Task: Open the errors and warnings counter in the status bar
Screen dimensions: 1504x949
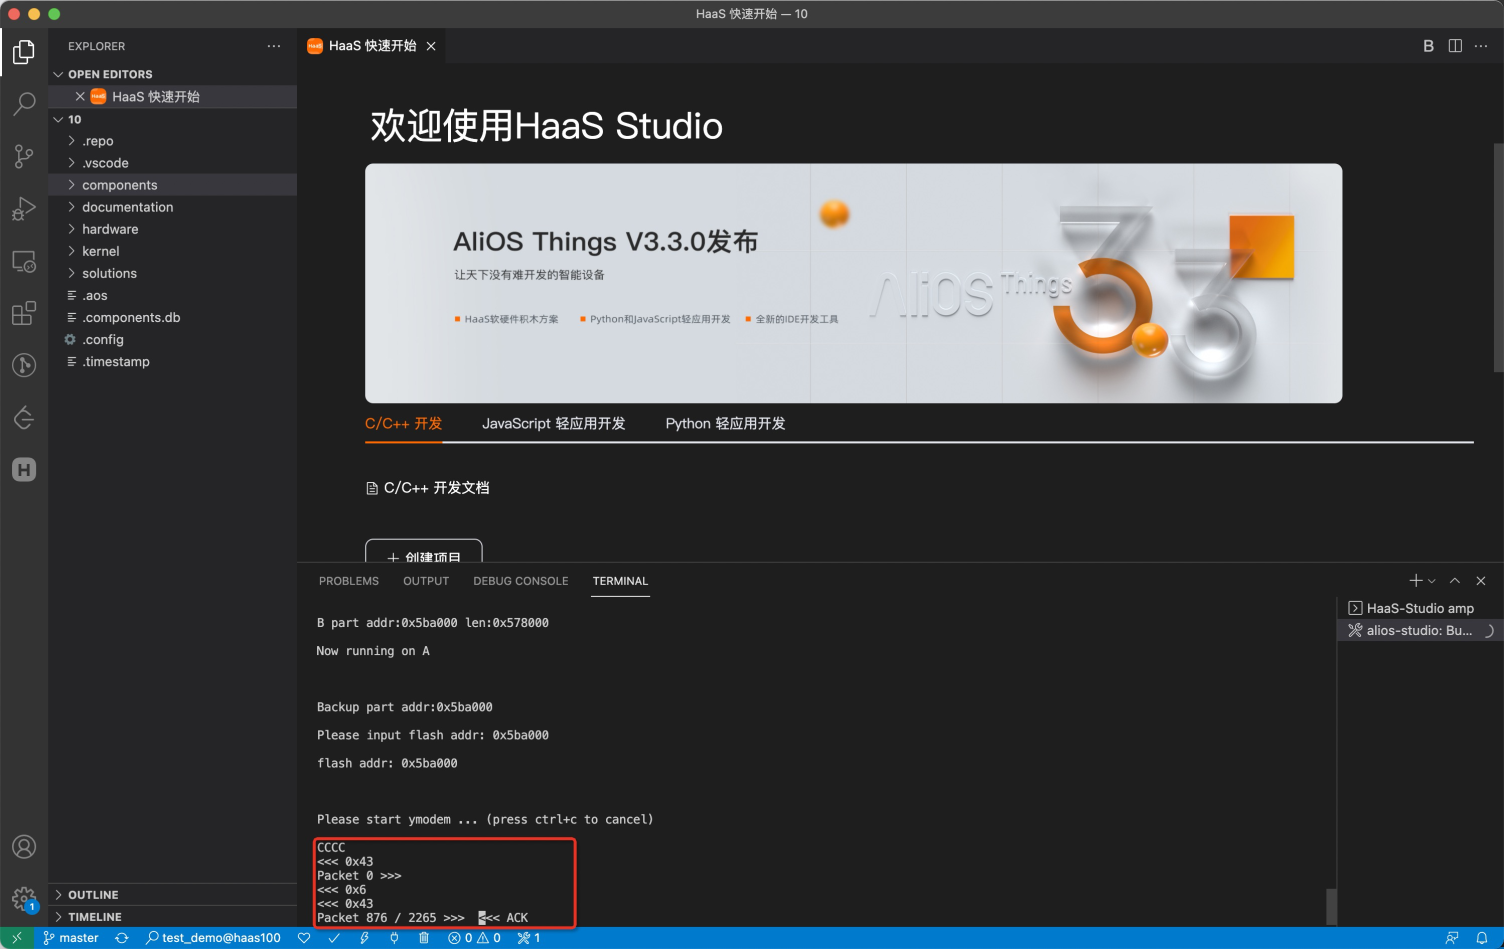Action: (x=475, y=938)
